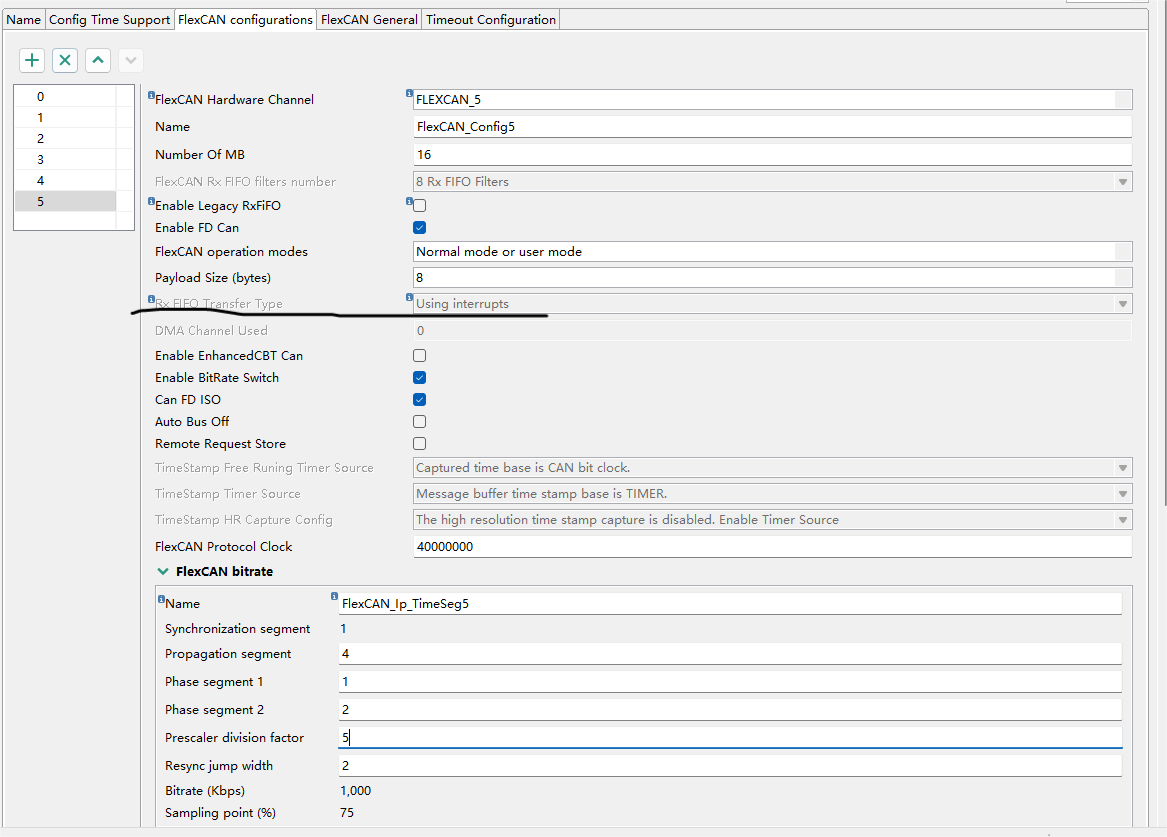
Task: Open the TimeStamp Timer Source dropdown
Action: click(772, 494)
